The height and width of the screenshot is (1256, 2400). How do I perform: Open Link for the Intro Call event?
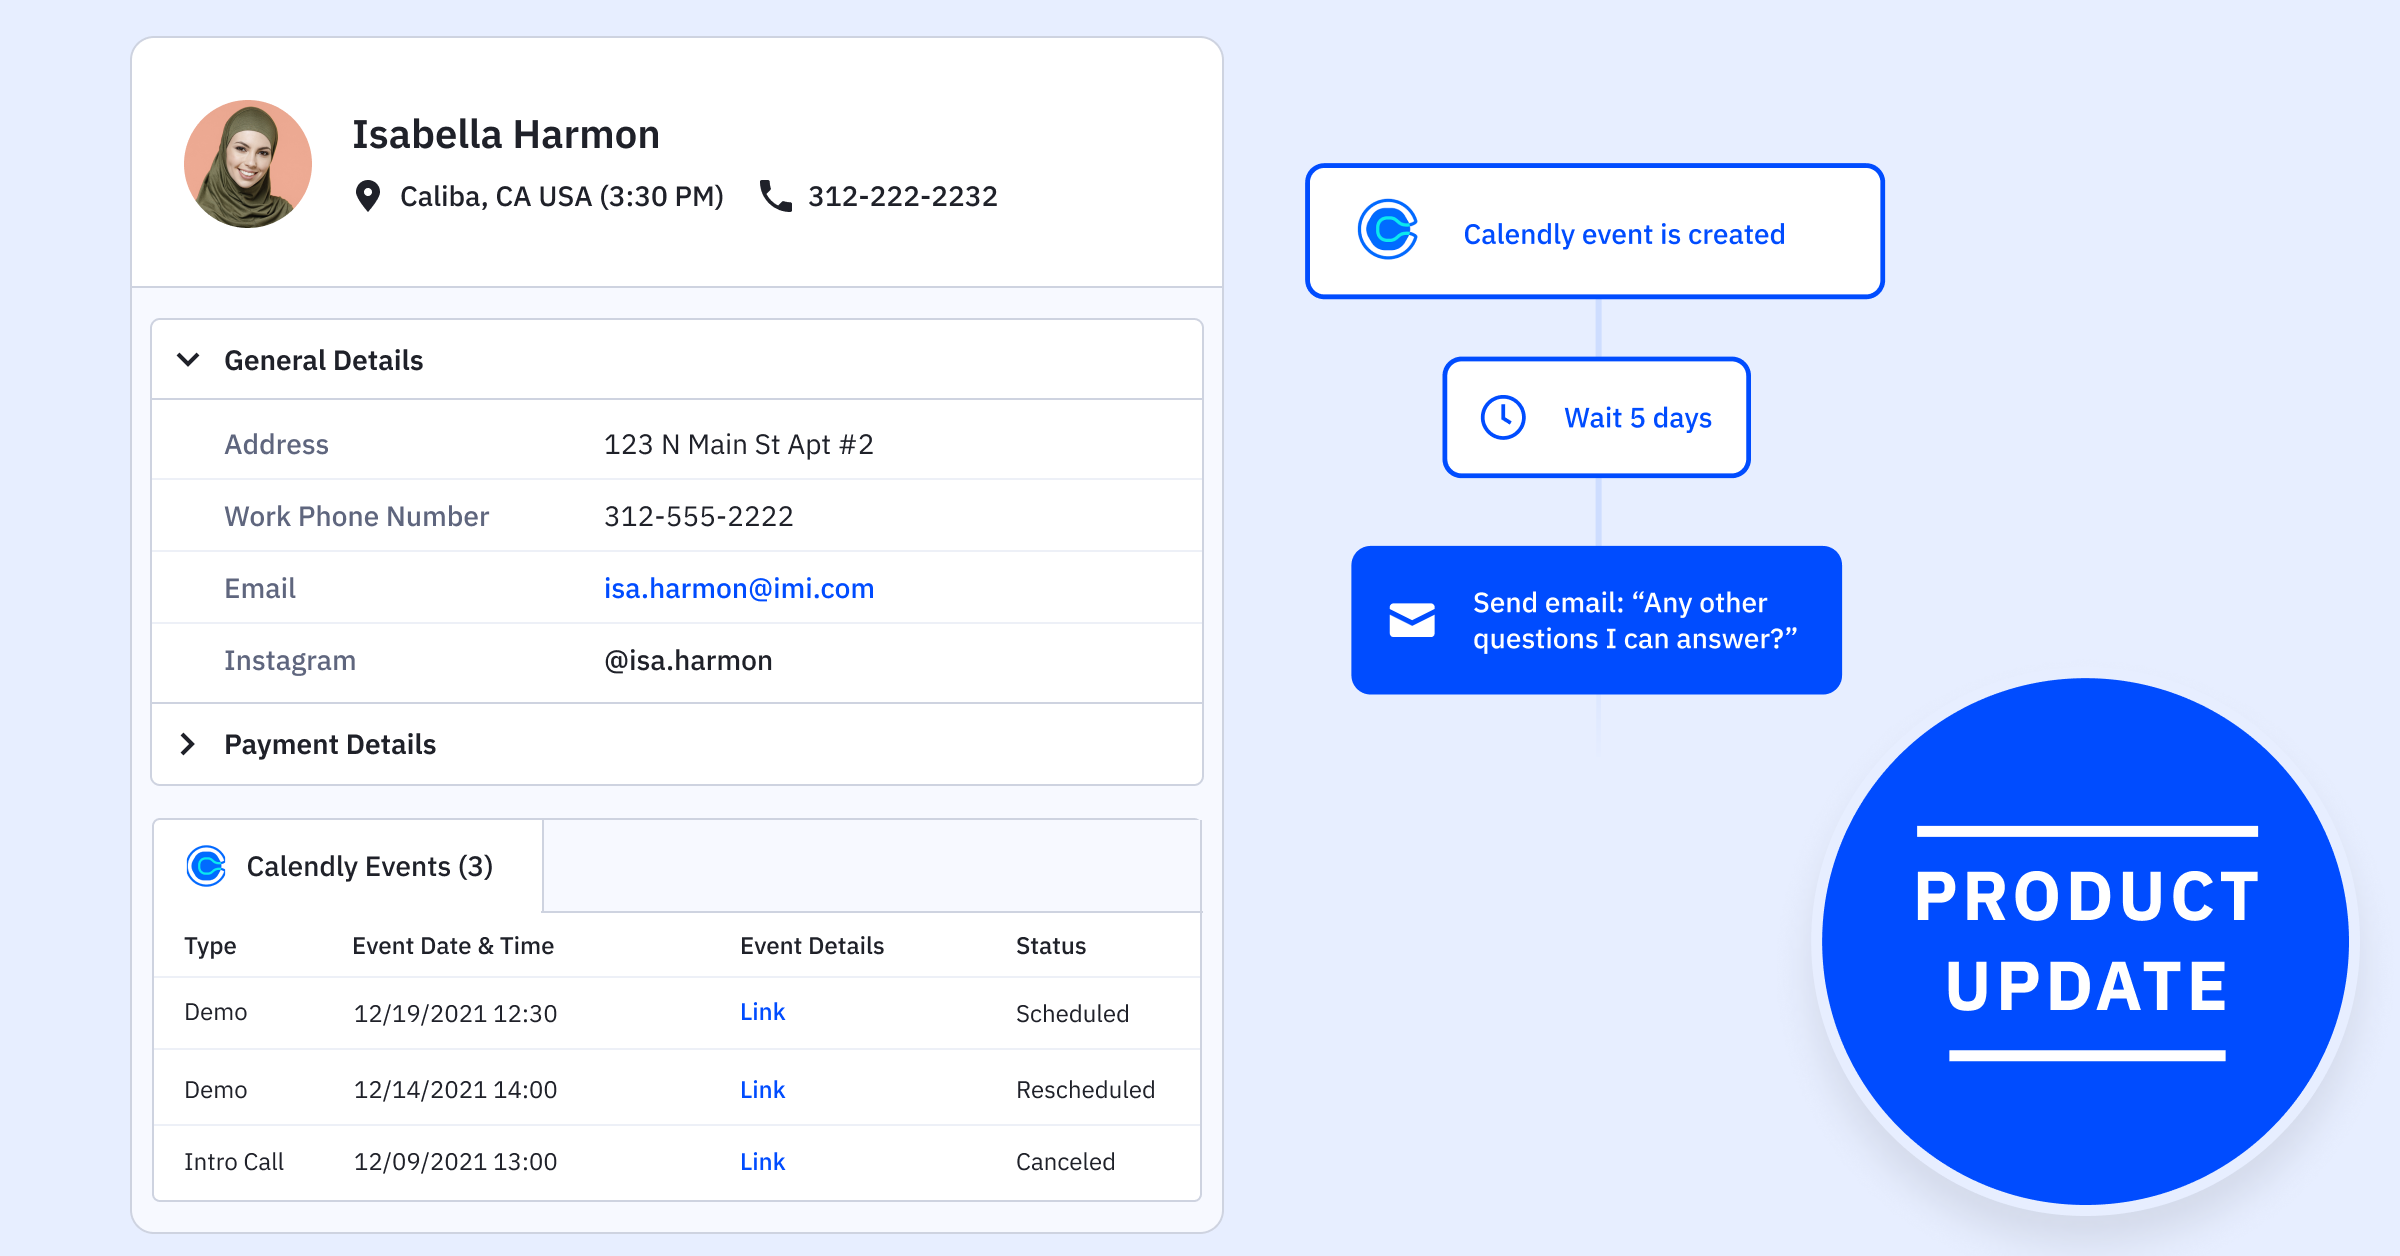(x=762, y=1162)
